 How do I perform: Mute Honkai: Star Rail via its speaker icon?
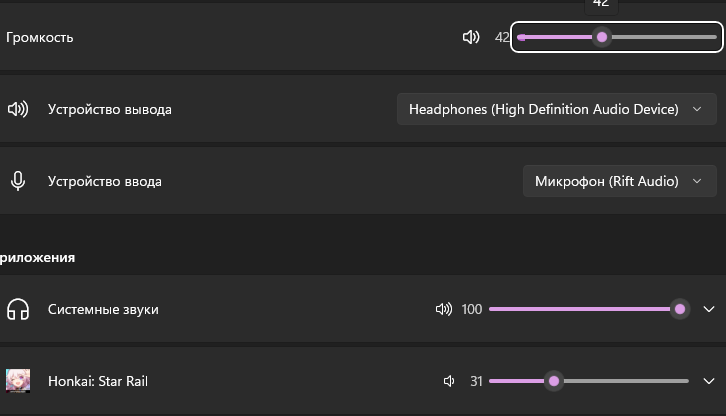click(x=449, y=381)
